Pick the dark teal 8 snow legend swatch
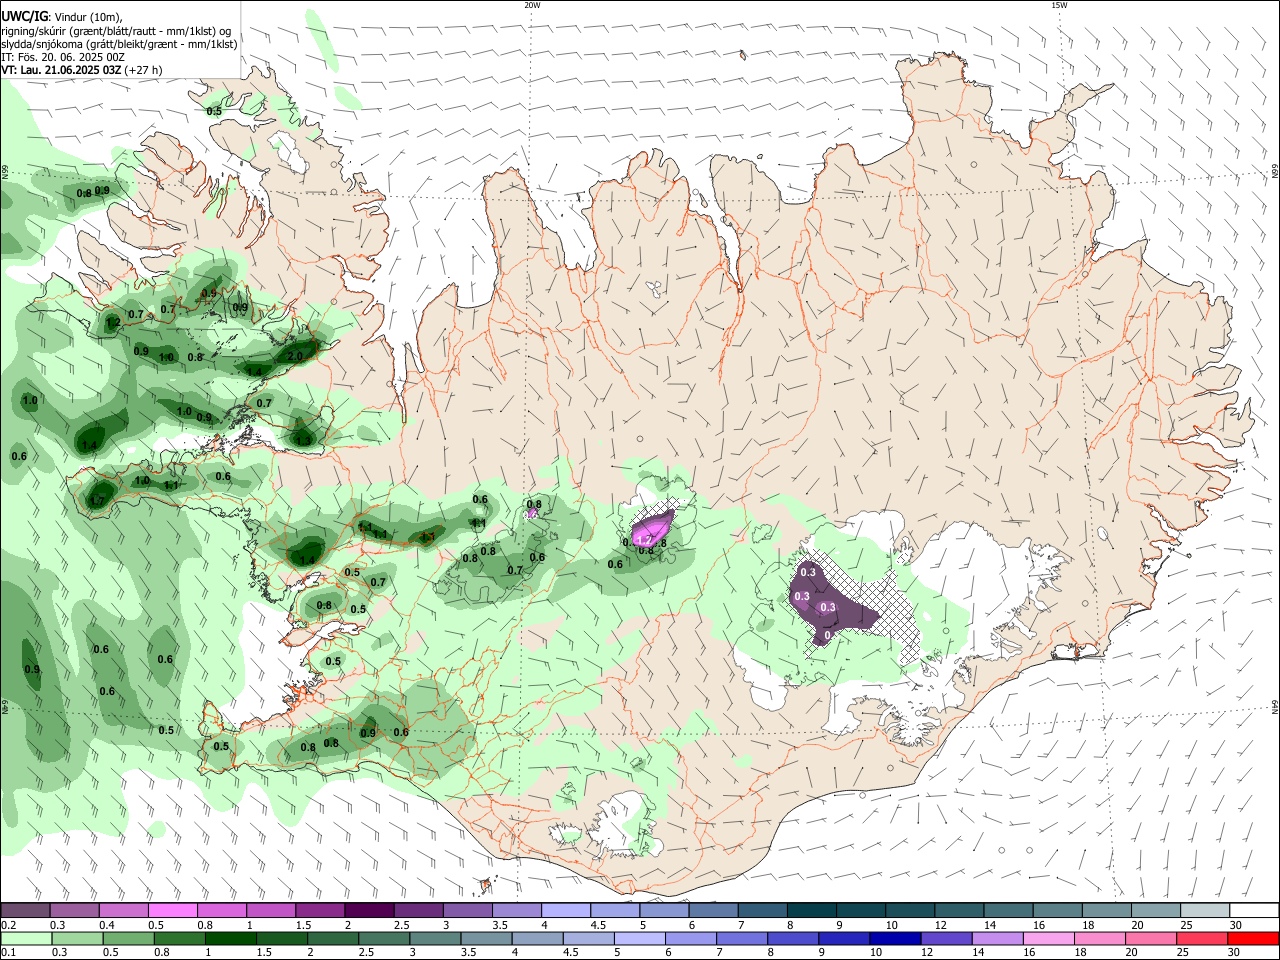 tap(811, 910)
